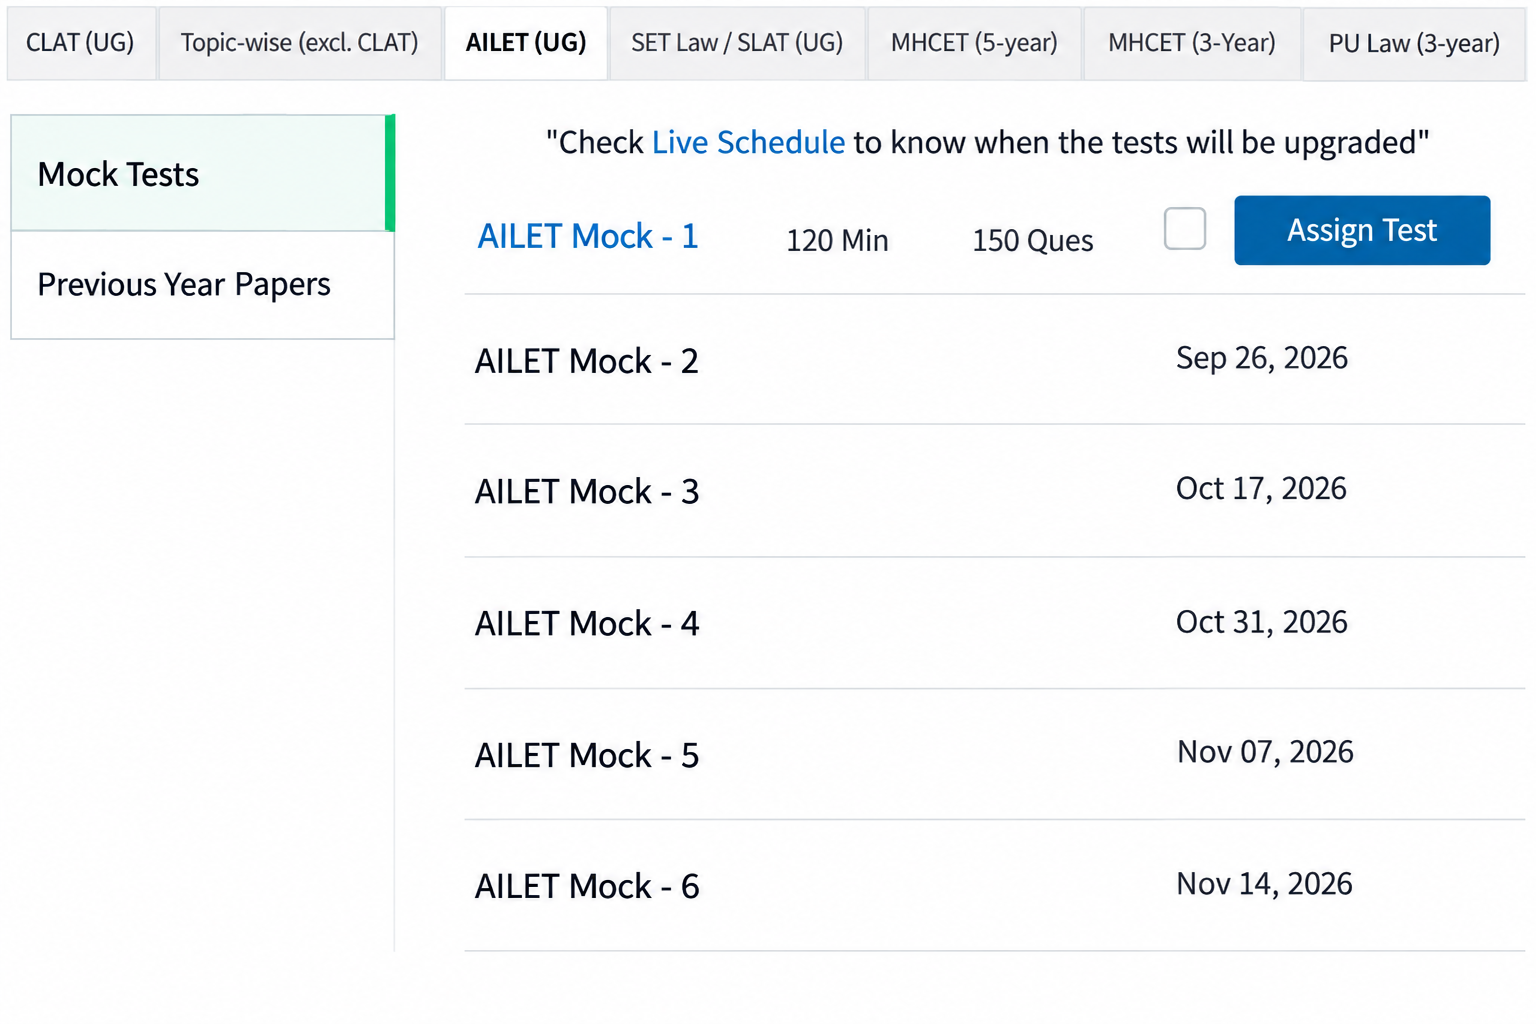Select Mock Tests in sidebar
1536x1024 pixels.
click(x=203, y=173)
